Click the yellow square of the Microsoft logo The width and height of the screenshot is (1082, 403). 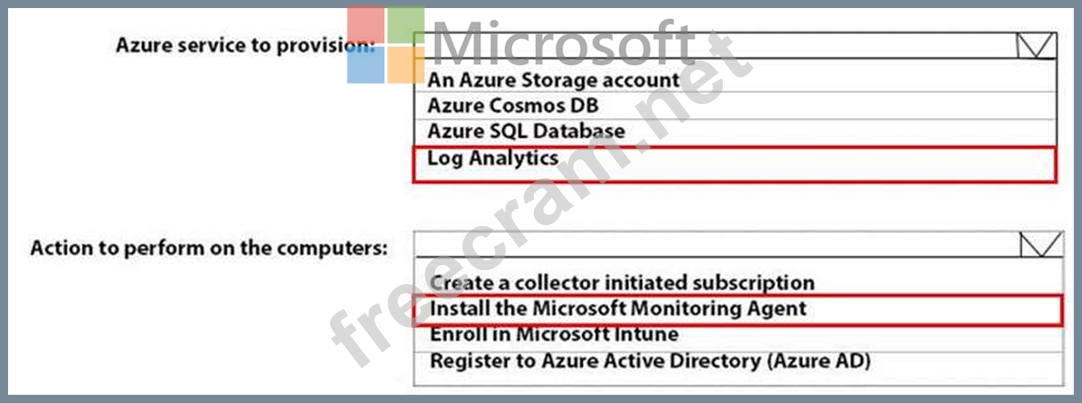click(406, 65)
